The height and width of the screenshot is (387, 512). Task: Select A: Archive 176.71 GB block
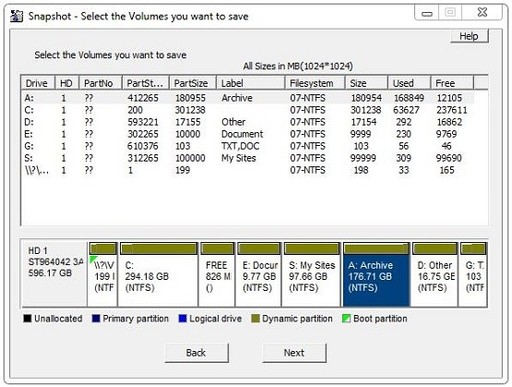click(x=376, y=274)
